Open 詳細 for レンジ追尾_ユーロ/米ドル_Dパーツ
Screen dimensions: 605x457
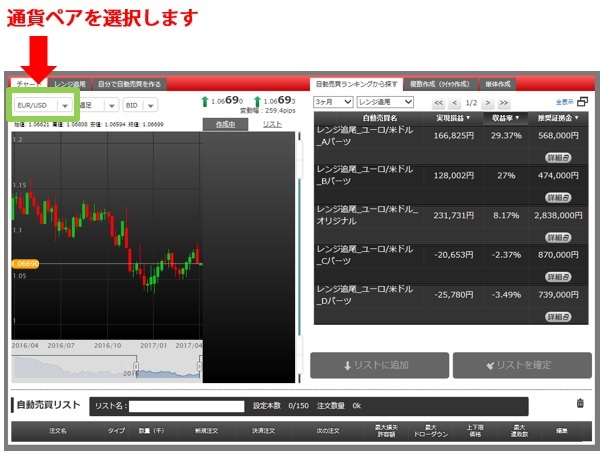pos(558,316)
